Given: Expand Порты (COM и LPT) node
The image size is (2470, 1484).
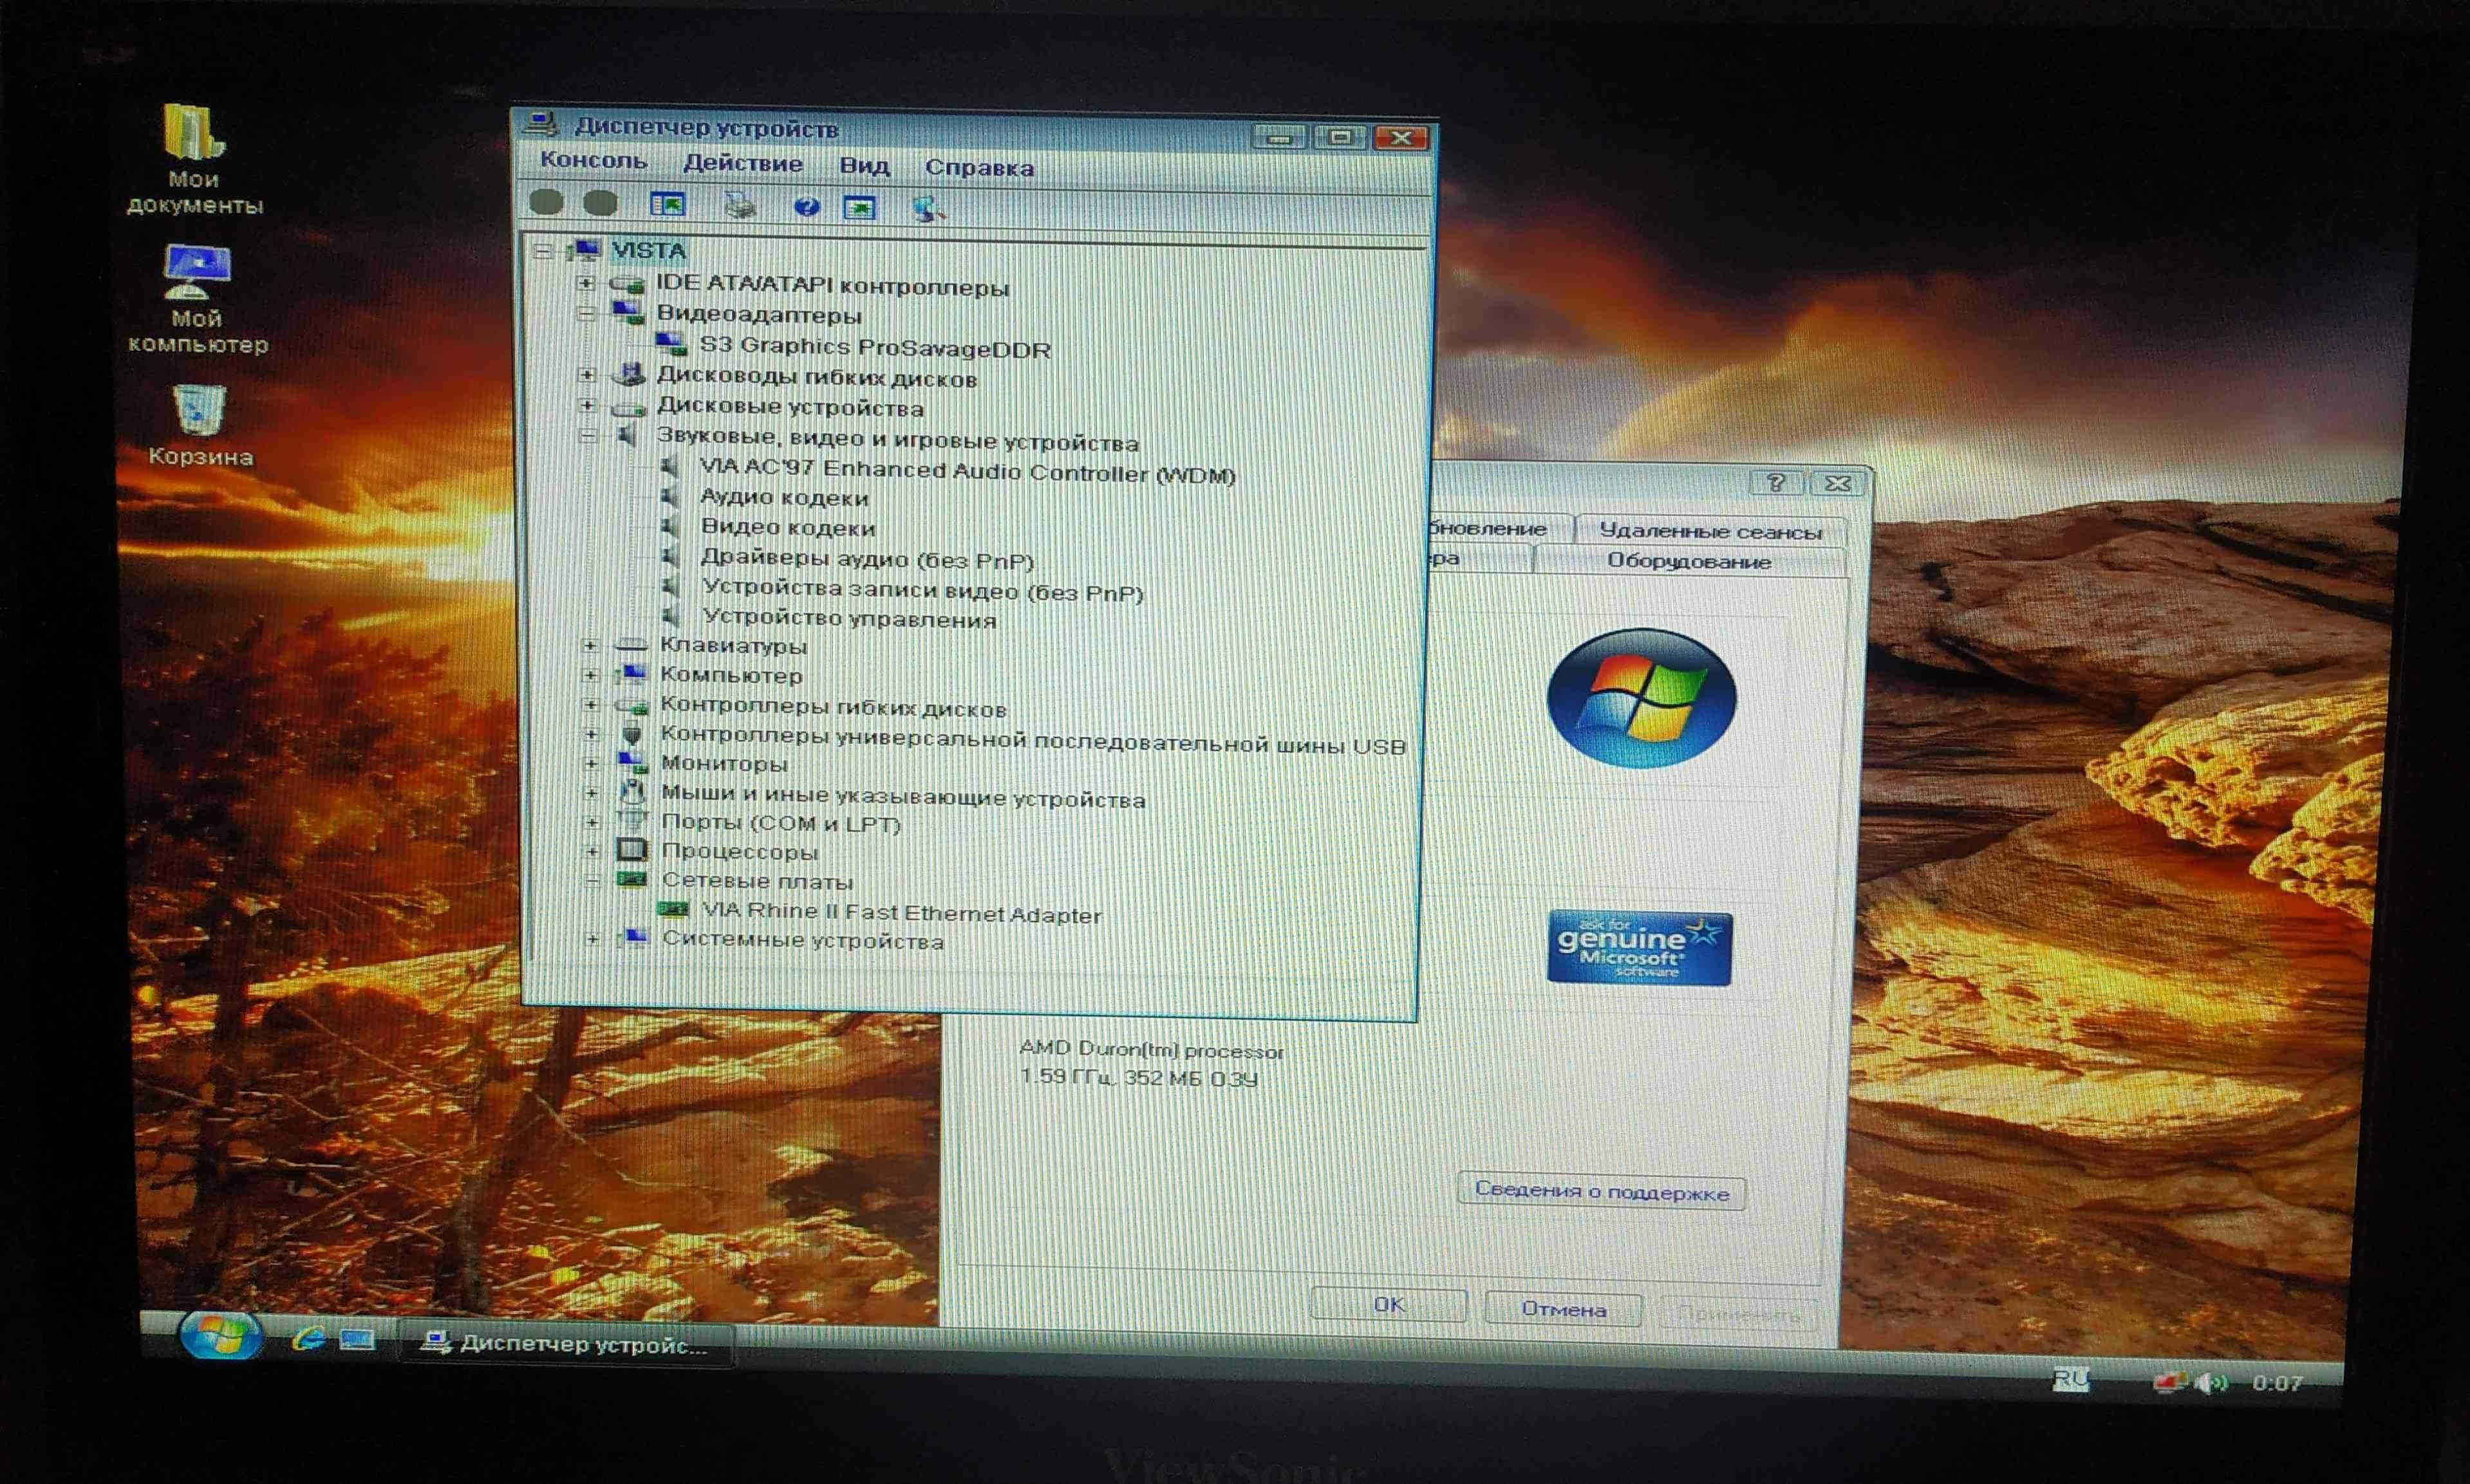Looking at the screenshot, I should 592,822.
